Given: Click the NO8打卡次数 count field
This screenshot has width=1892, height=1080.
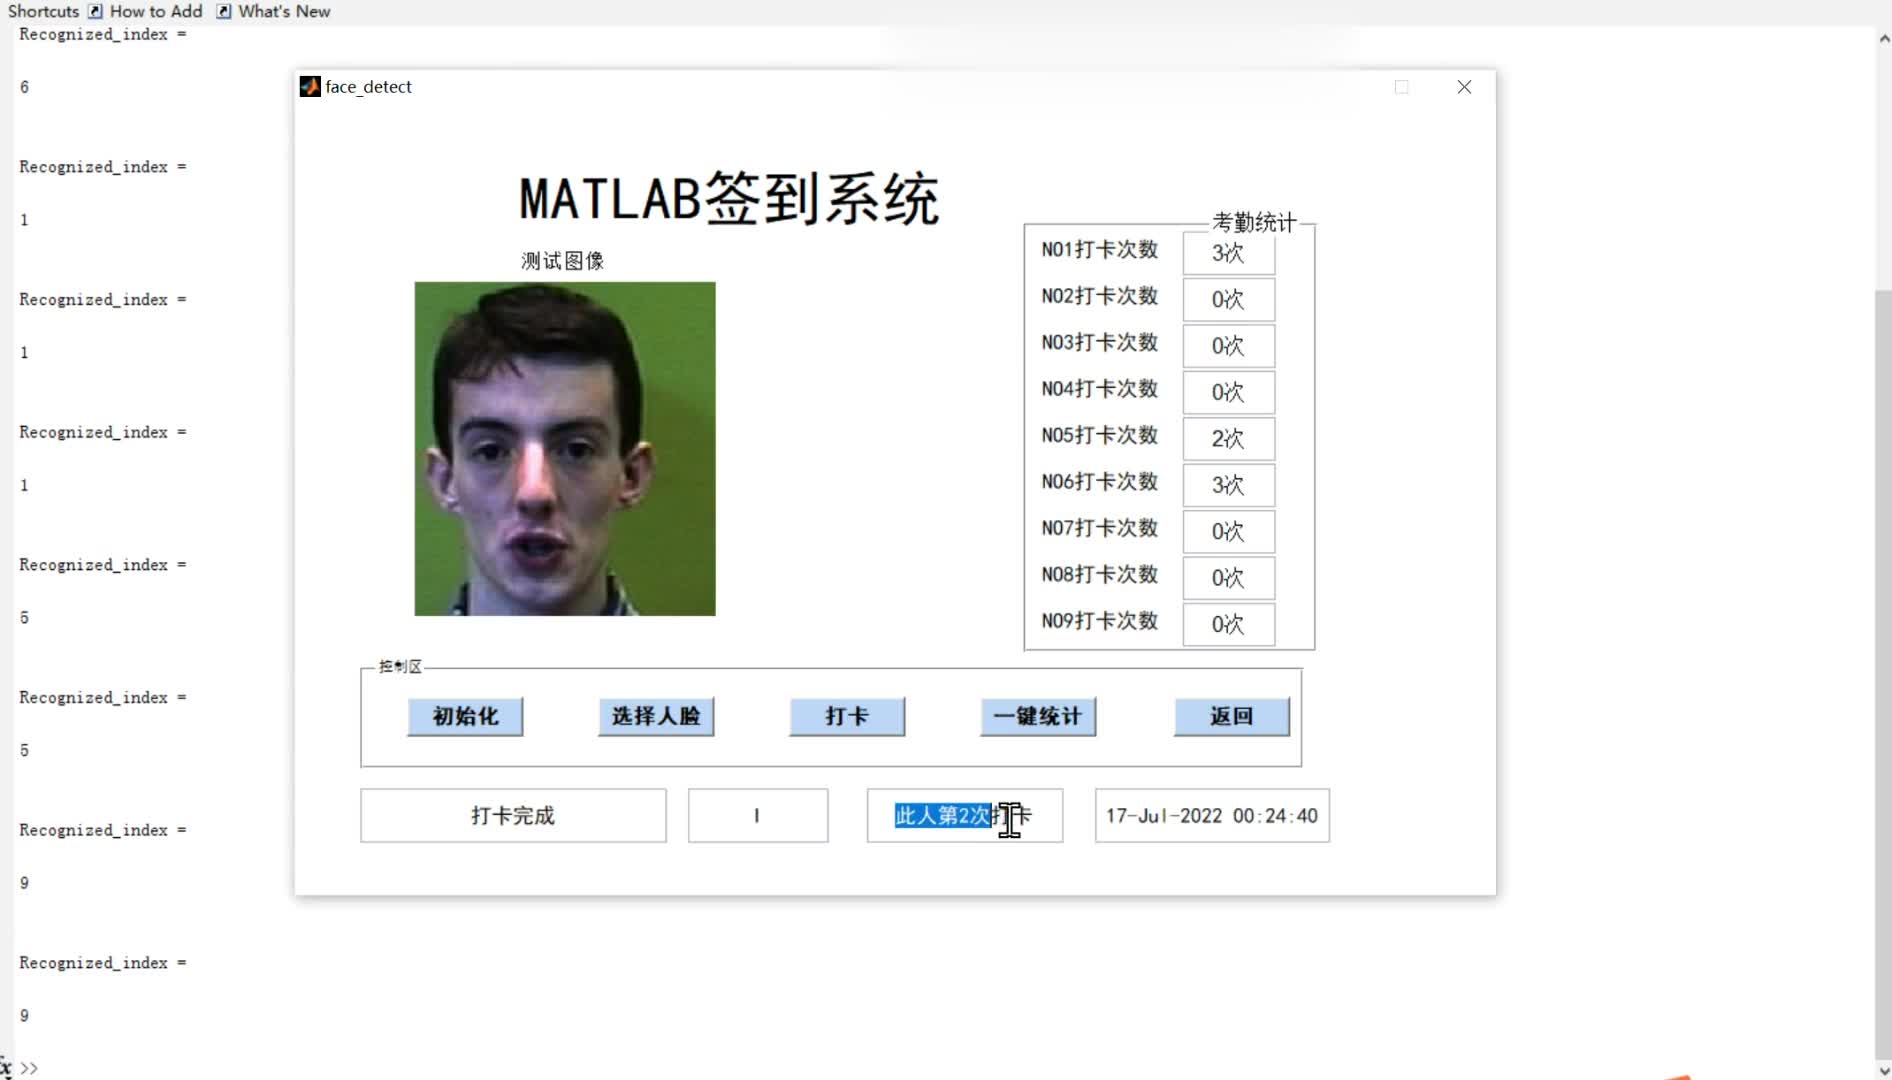Looking at the screenshot, I should tap(1228, 578).
